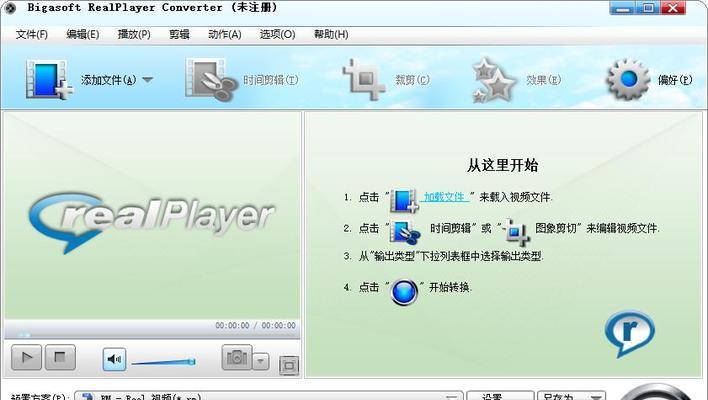The image size is (708, 400).
Task: Click the load file icon in step 1
Action: [x=404, y=200]
